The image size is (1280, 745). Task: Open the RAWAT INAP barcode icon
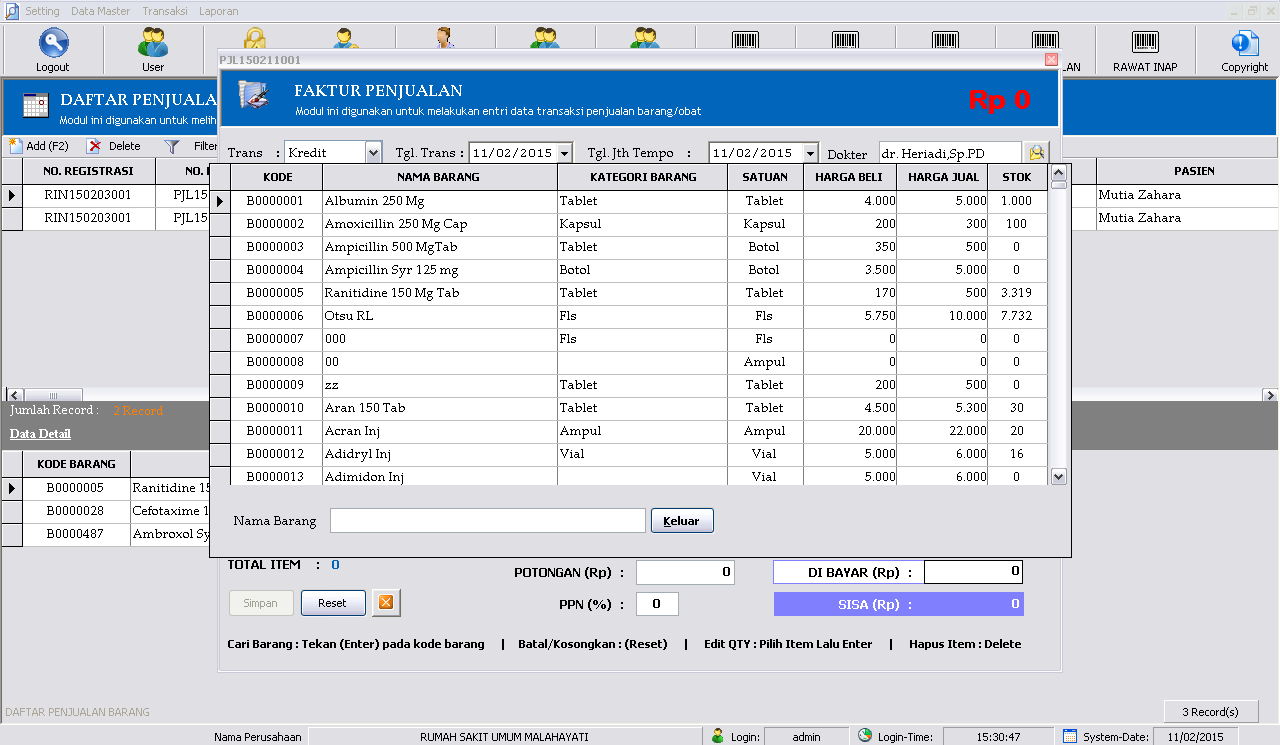[1145, 42]
